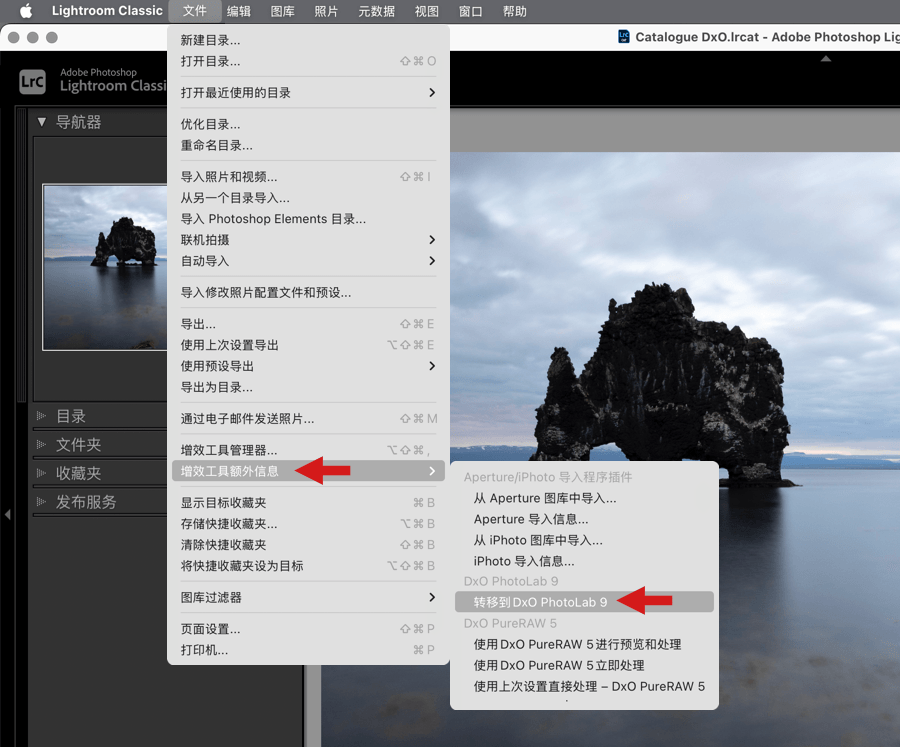
Task: Open the 自动导入 submenu
Action: pyautogui.click(x=308, y=261)
